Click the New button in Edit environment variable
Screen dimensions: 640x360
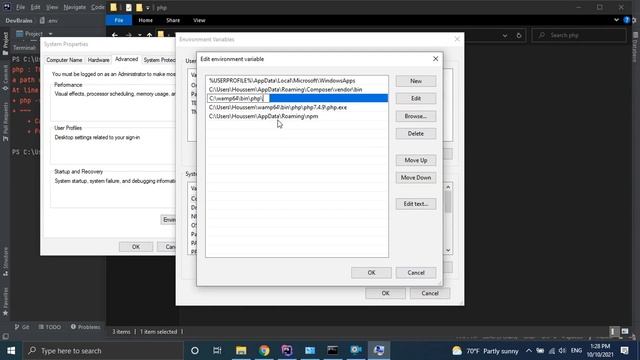point(416,81)
